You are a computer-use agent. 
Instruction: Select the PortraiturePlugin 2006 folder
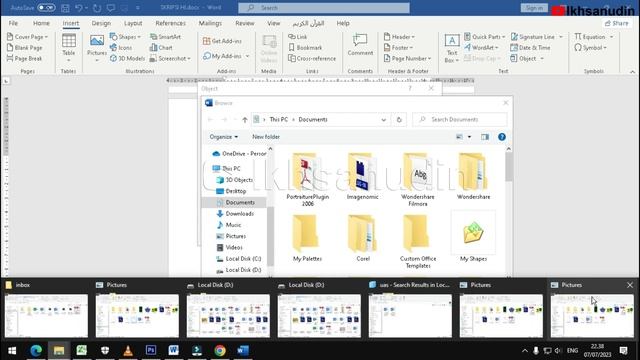click(307, 179)
